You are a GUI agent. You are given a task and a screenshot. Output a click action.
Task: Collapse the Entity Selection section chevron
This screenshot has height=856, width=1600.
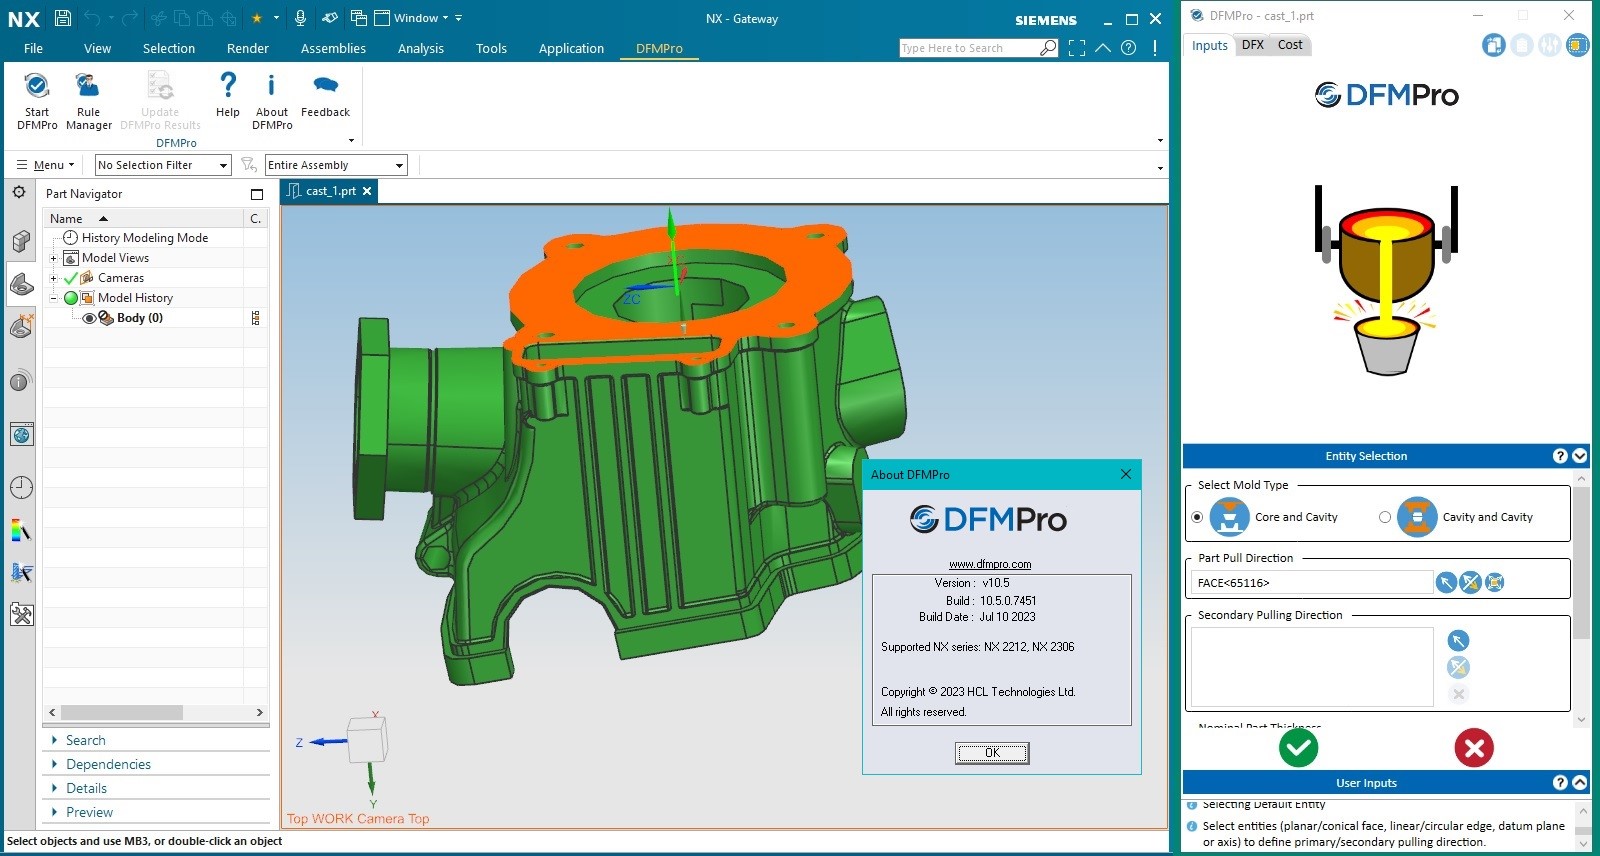1580,456
